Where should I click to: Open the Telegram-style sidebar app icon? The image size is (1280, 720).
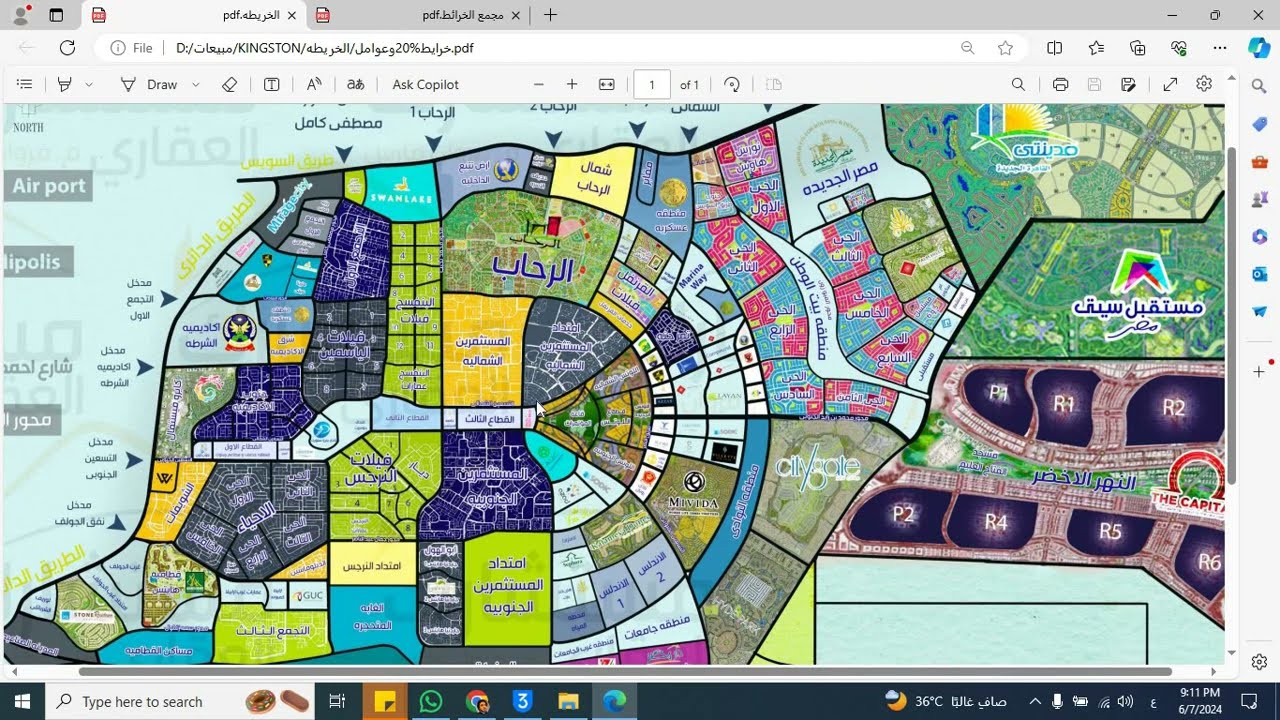1259,312
